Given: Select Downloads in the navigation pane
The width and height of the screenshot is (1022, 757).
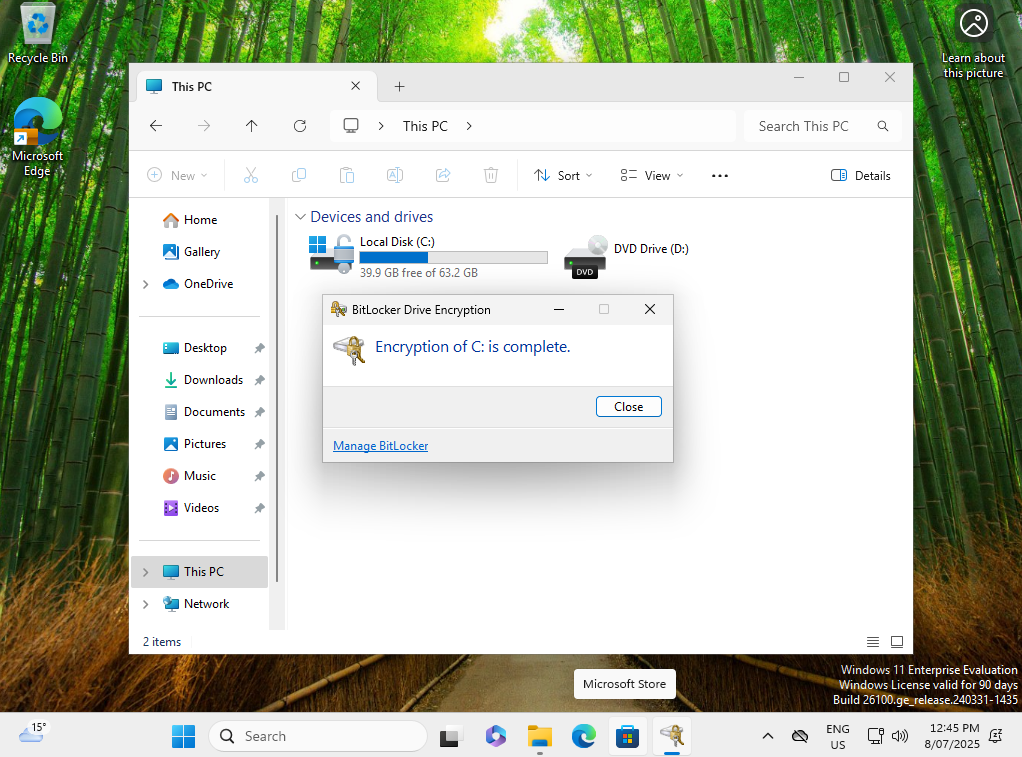Looking at the screenshot, I should (x=213, y=380).
